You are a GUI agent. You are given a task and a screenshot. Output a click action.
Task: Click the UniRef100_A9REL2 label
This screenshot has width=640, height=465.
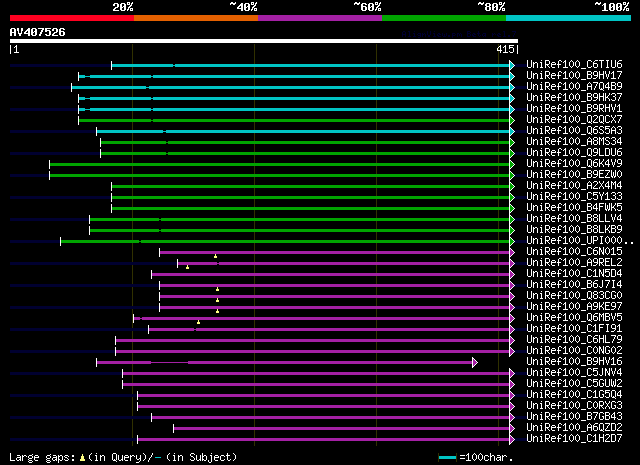click(x=574, y=263)
